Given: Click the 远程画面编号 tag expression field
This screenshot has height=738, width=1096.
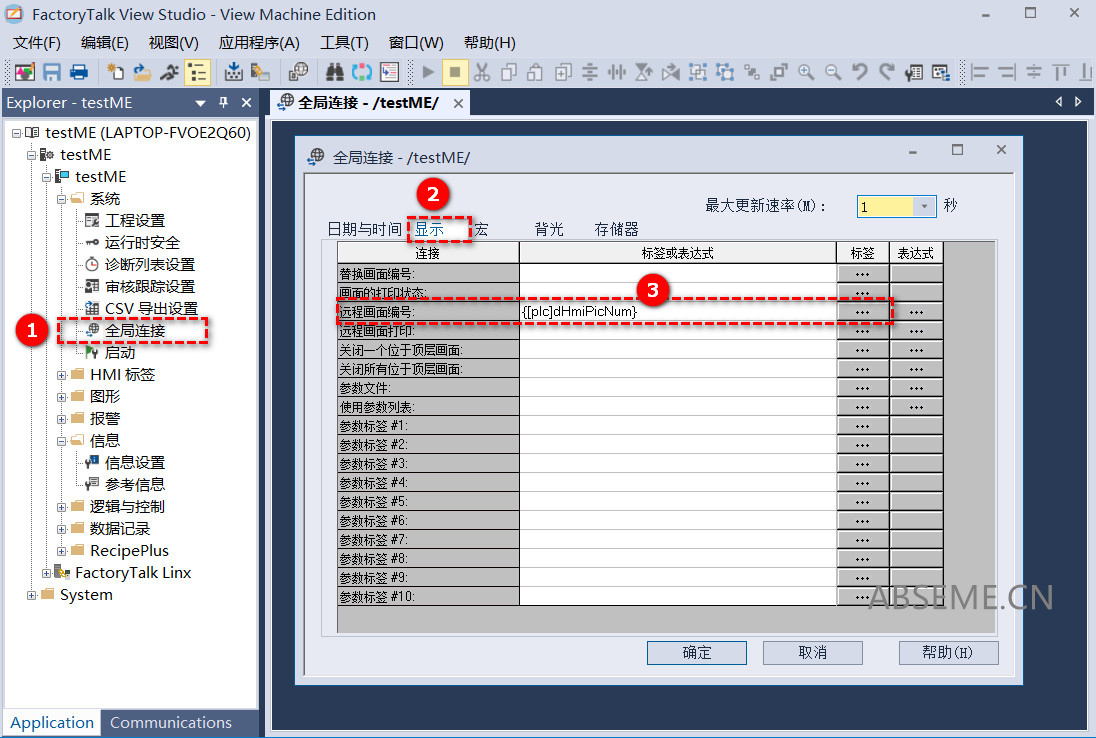Looking at the screenshot, I should coord(677,312).
